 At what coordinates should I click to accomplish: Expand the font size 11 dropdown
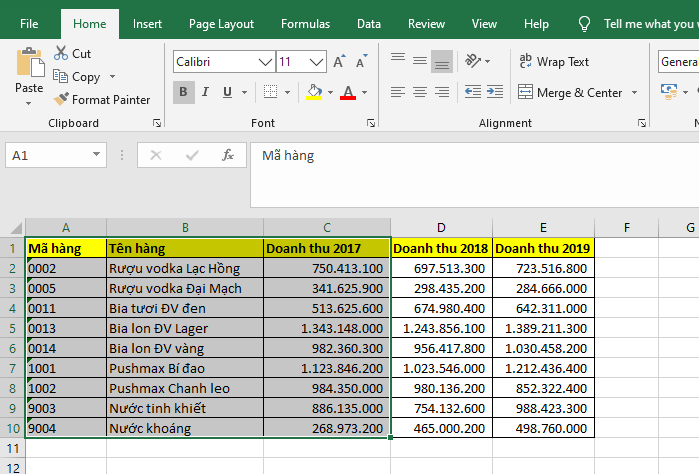coord(317,62)
